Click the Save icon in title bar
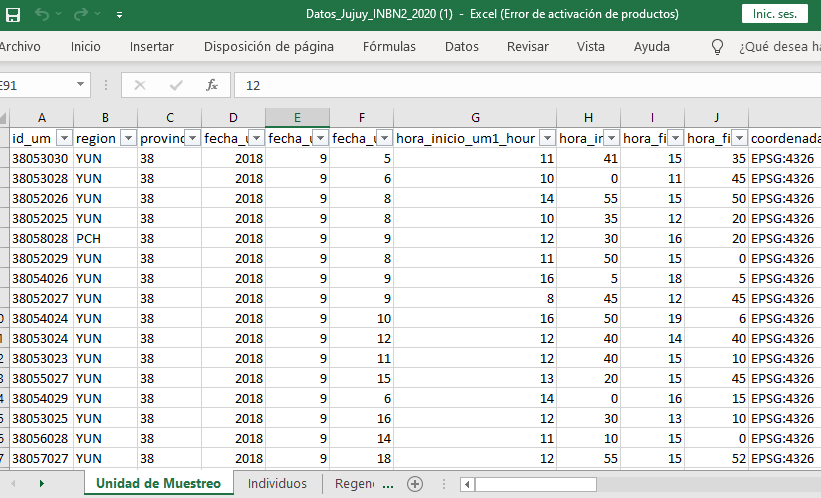This screenshot has height=498, width=821. [x=13, y=15]
